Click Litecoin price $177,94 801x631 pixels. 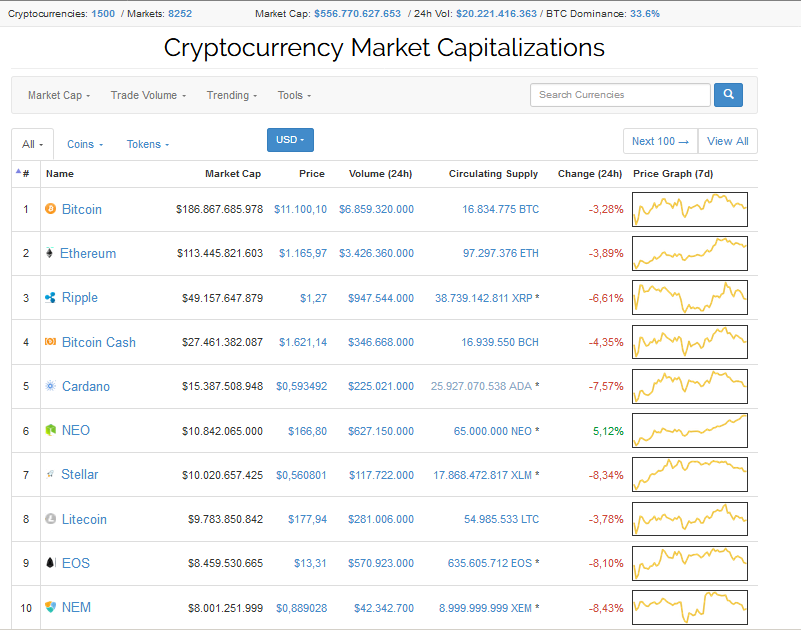point(308,519)
